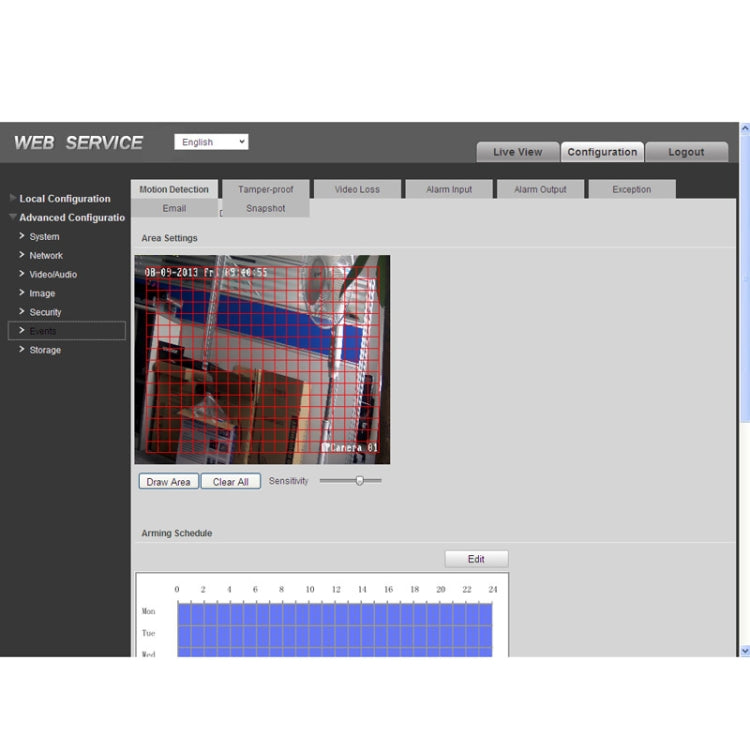Click the System chevron icon
Screen dimensions: 750x750
point(22,236)
